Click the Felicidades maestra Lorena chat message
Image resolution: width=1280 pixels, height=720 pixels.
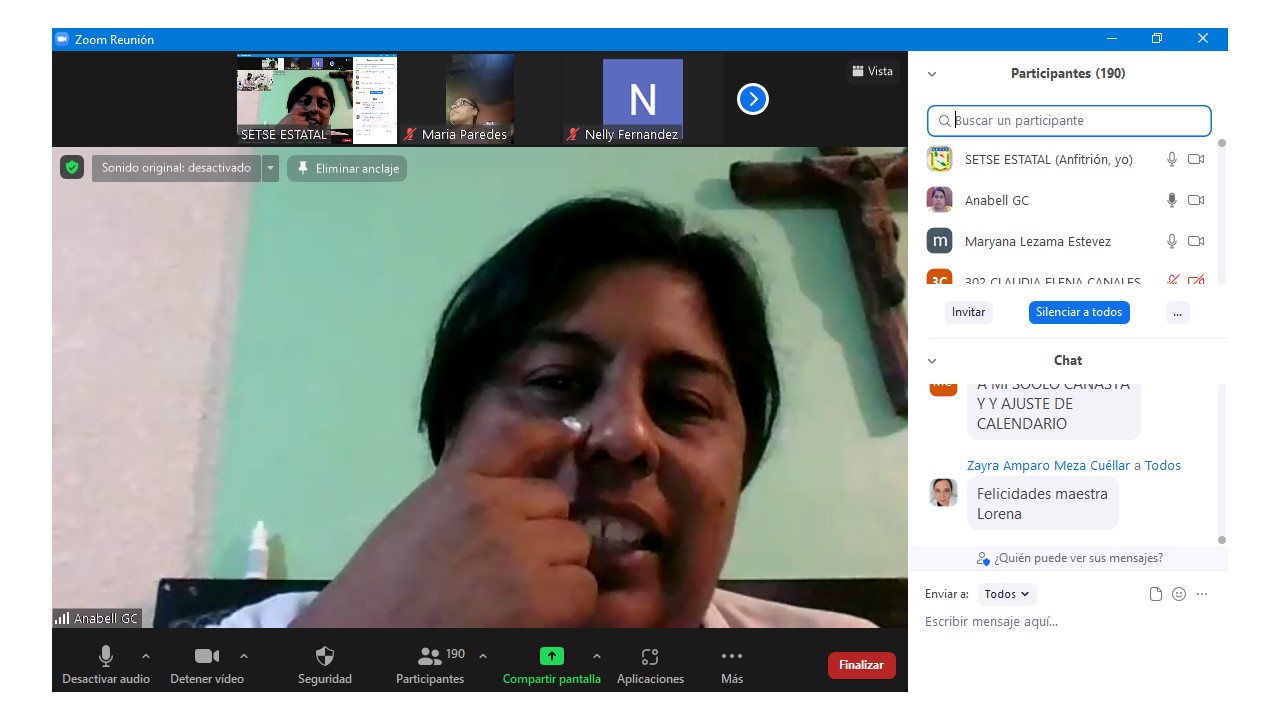pos(1042,504)
